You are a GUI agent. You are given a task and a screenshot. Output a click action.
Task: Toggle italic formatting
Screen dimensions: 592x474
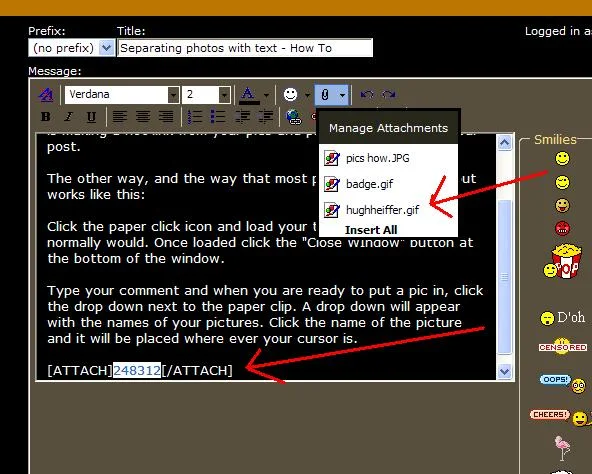click(68, 117)
